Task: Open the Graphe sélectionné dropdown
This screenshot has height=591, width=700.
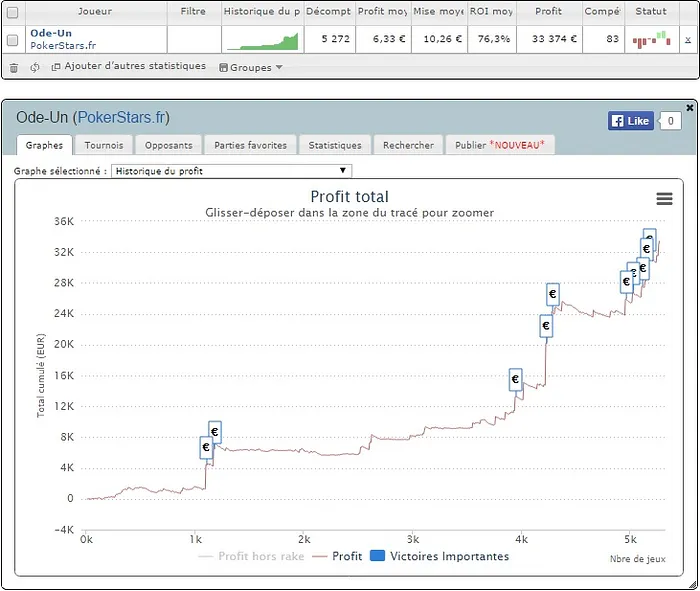Action: pyautogui.click(x=231, y=171)
